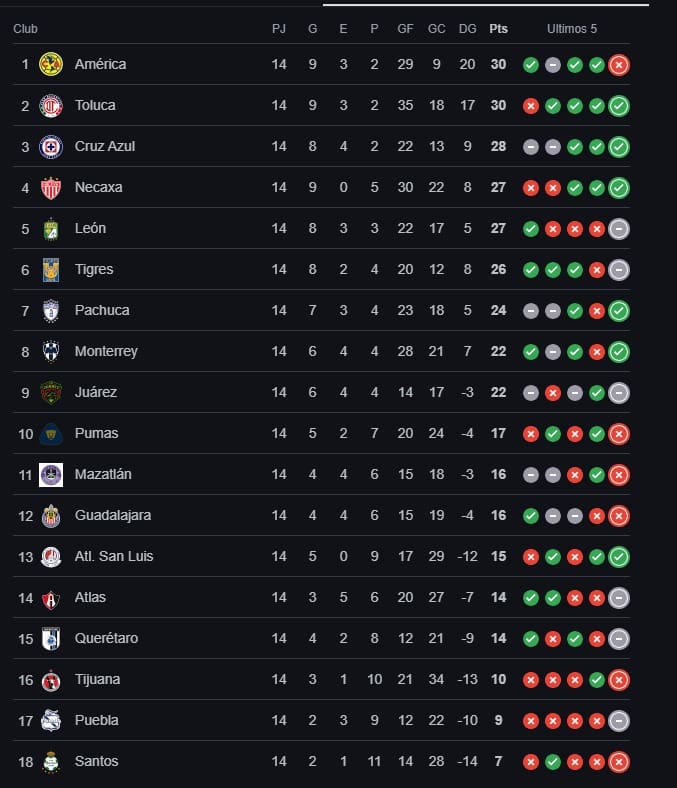Select Toluca's most recent green win icon
677x788 pixels.
pyautogui.click(x=619, y=106)
